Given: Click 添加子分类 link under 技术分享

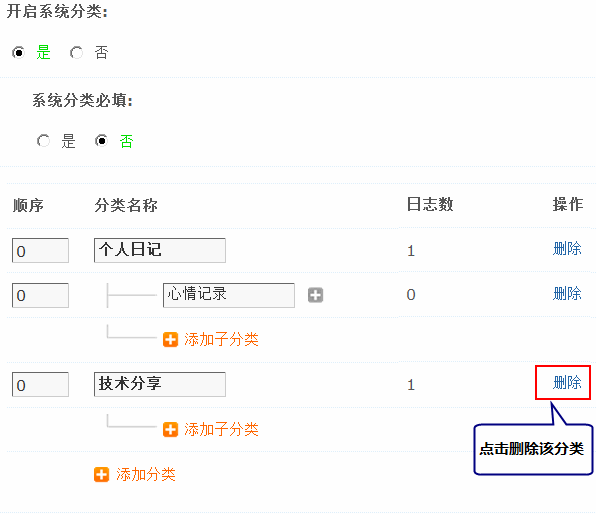Looking at the screenshot, I should pyautogui.click(x=221, y=430).
